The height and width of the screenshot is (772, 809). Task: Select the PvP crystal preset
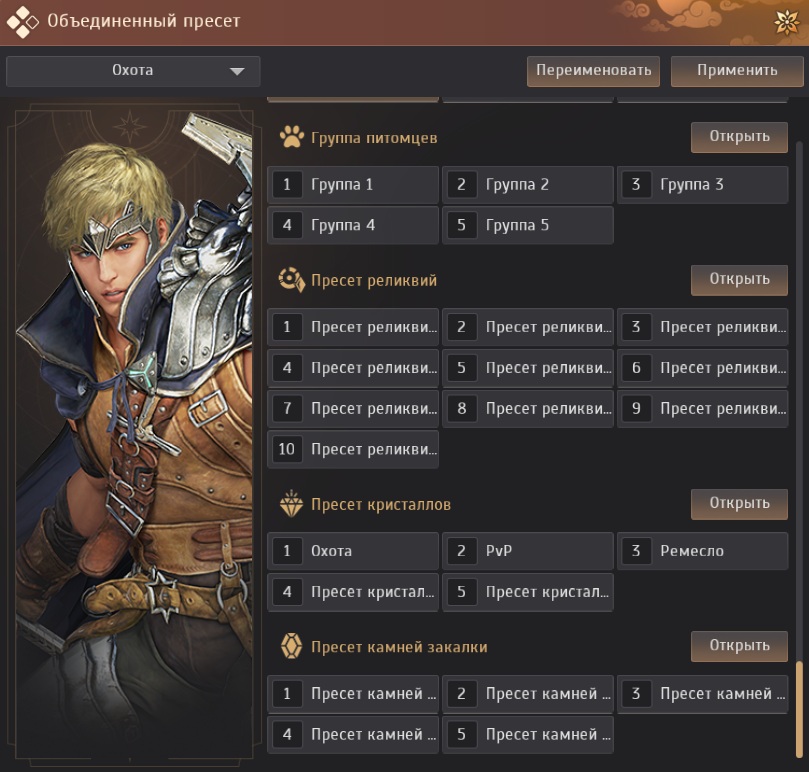click(x=528, y=551)
